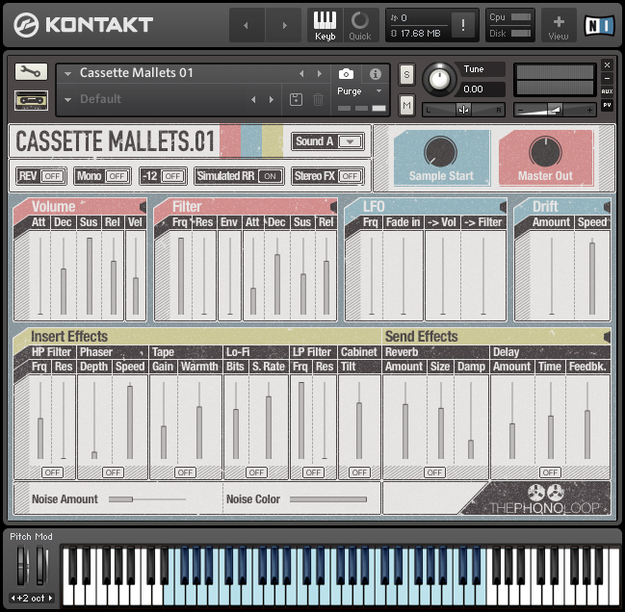The image size is (625, 612).
Task: Click the panic exclamation mark button
Action: pyautogui.click(x=463, y=26)
